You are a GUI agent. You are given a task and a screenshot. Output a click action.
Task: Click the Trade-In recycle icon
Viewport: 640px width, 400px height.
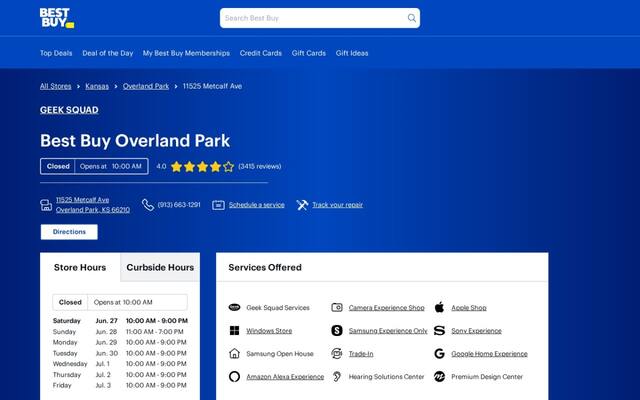point(337,353)
